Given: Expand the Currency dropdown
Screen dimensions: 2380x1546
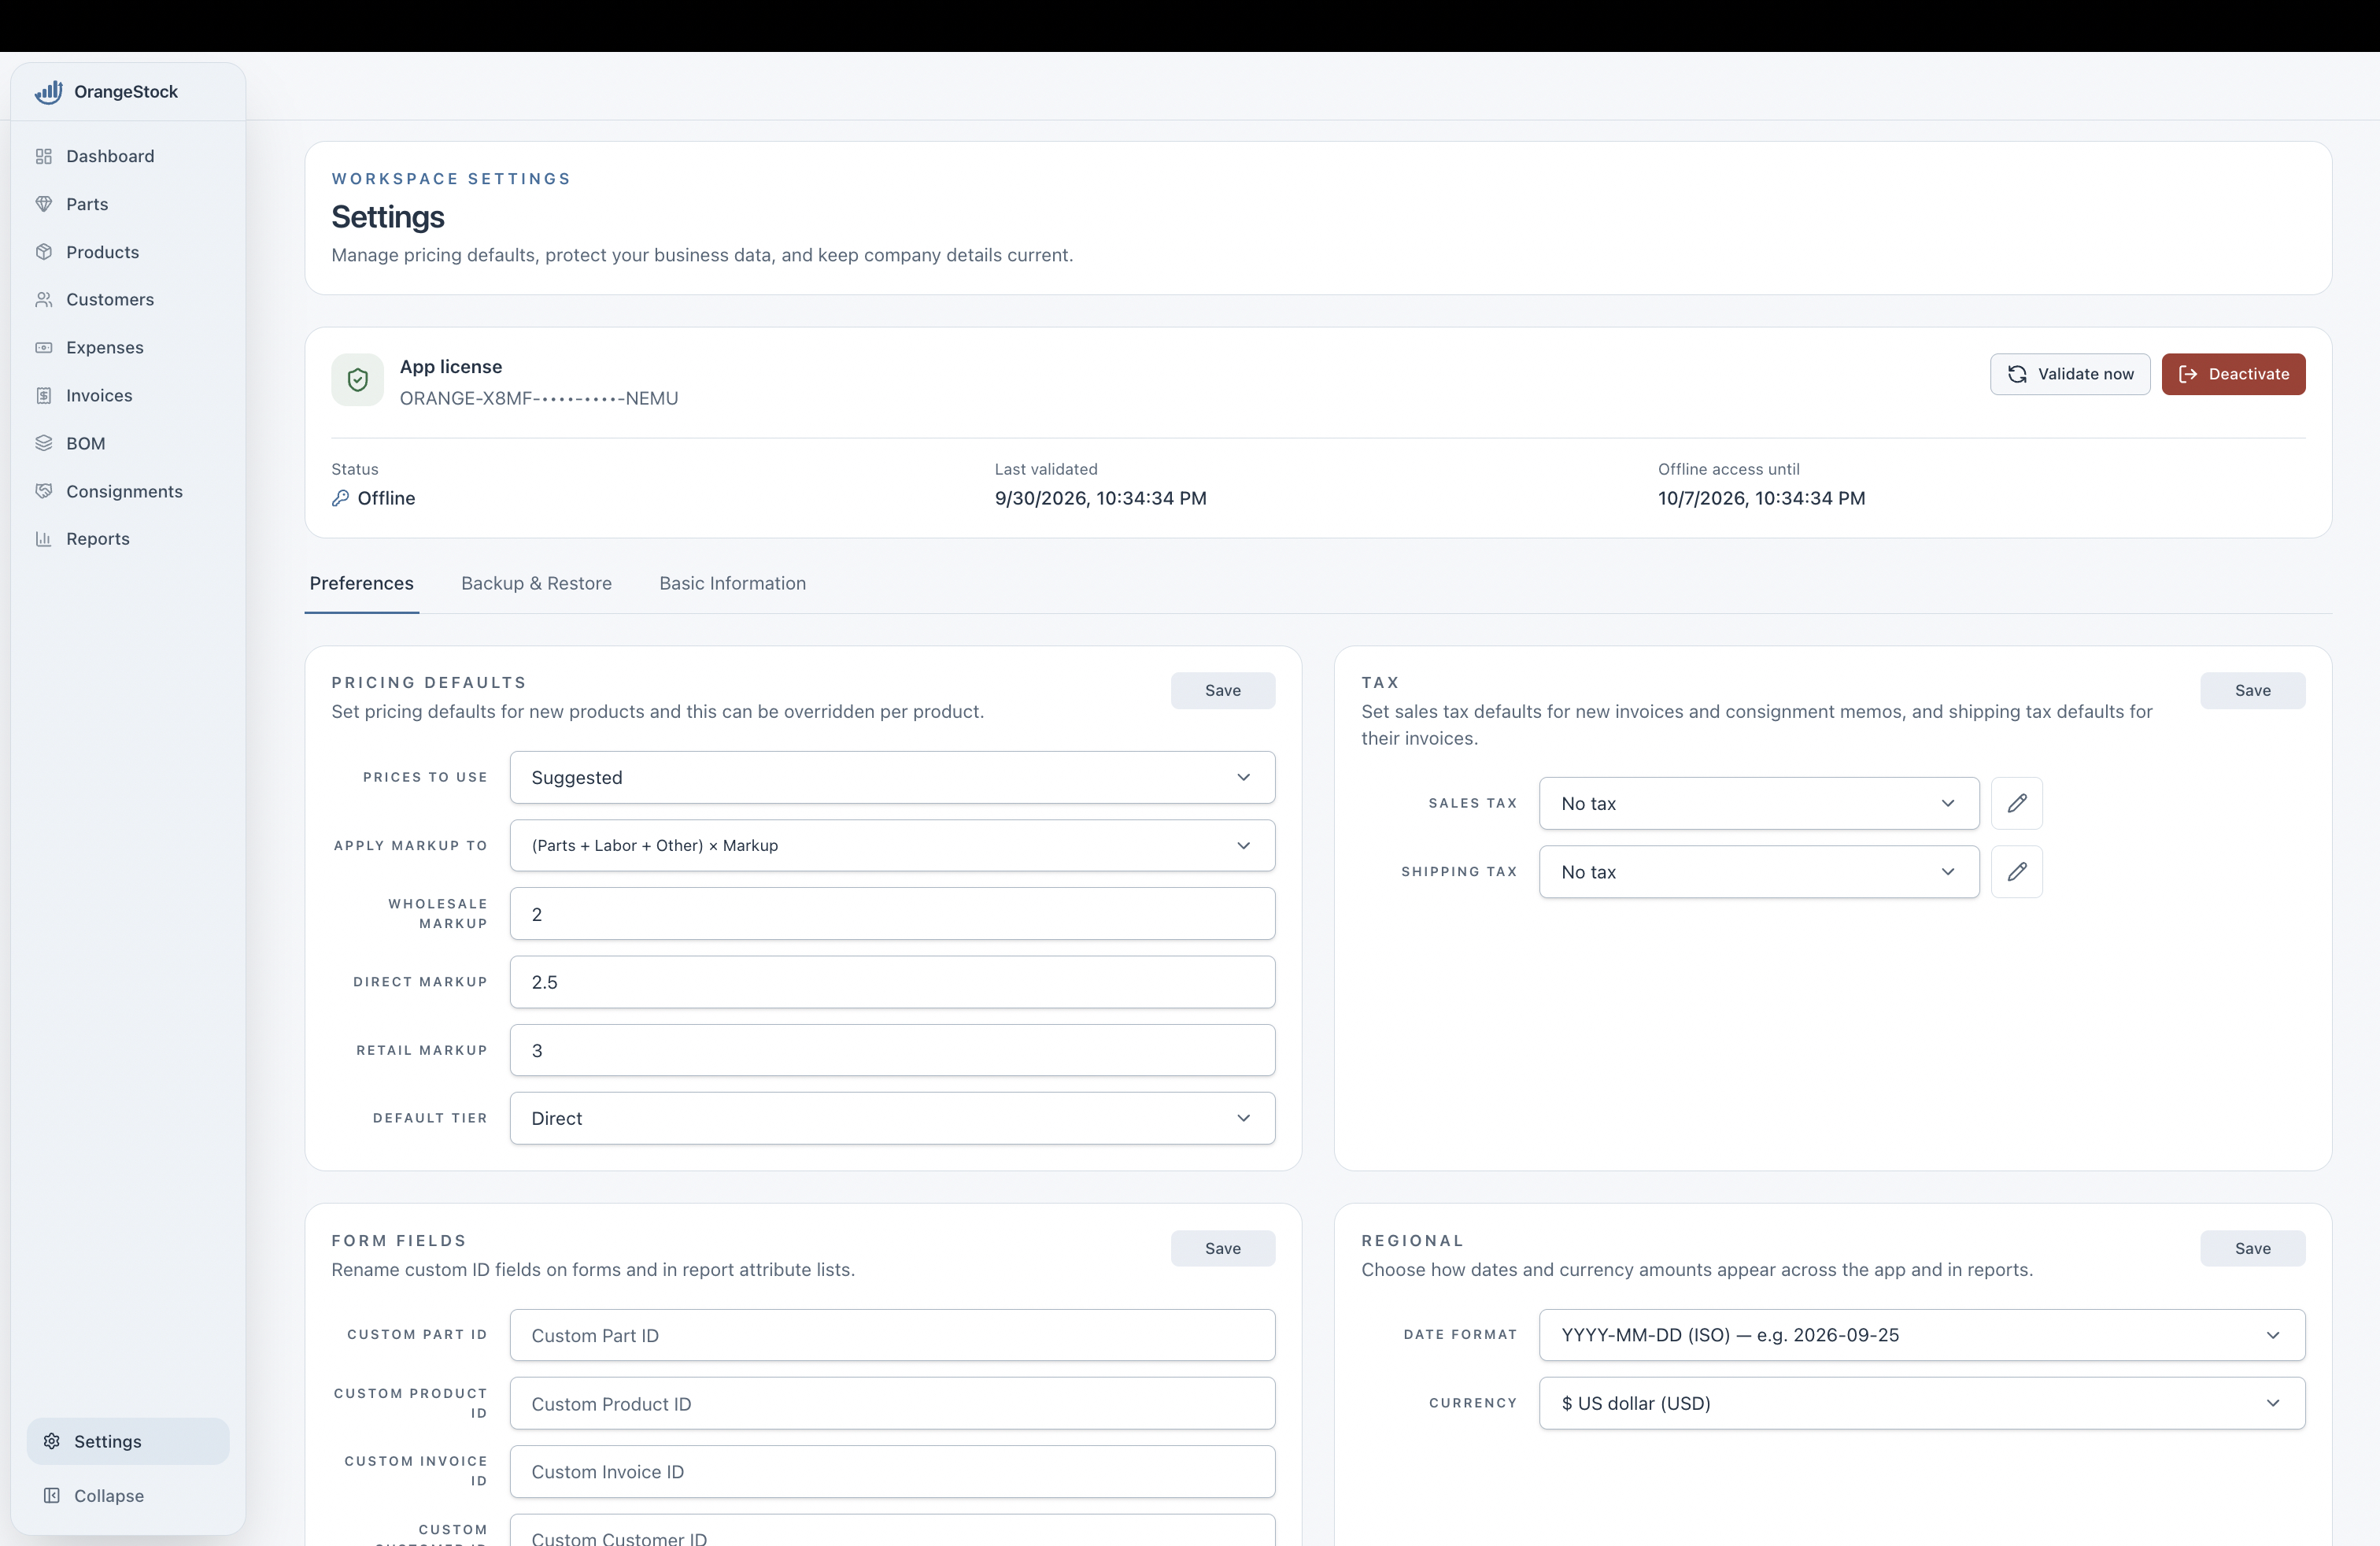Looking at the screenshot, I should 1922,1403.
